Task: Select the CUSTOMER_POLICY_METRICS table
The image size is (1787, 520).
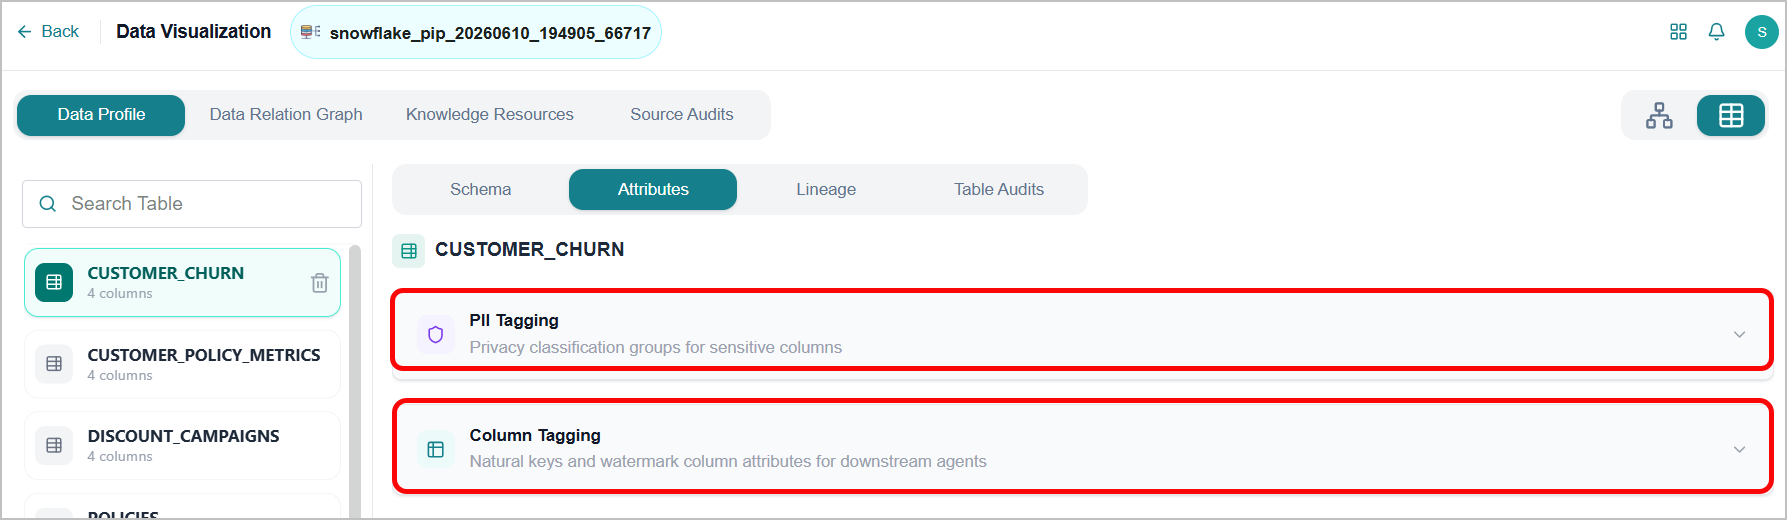Action: (x=182, y=364)
